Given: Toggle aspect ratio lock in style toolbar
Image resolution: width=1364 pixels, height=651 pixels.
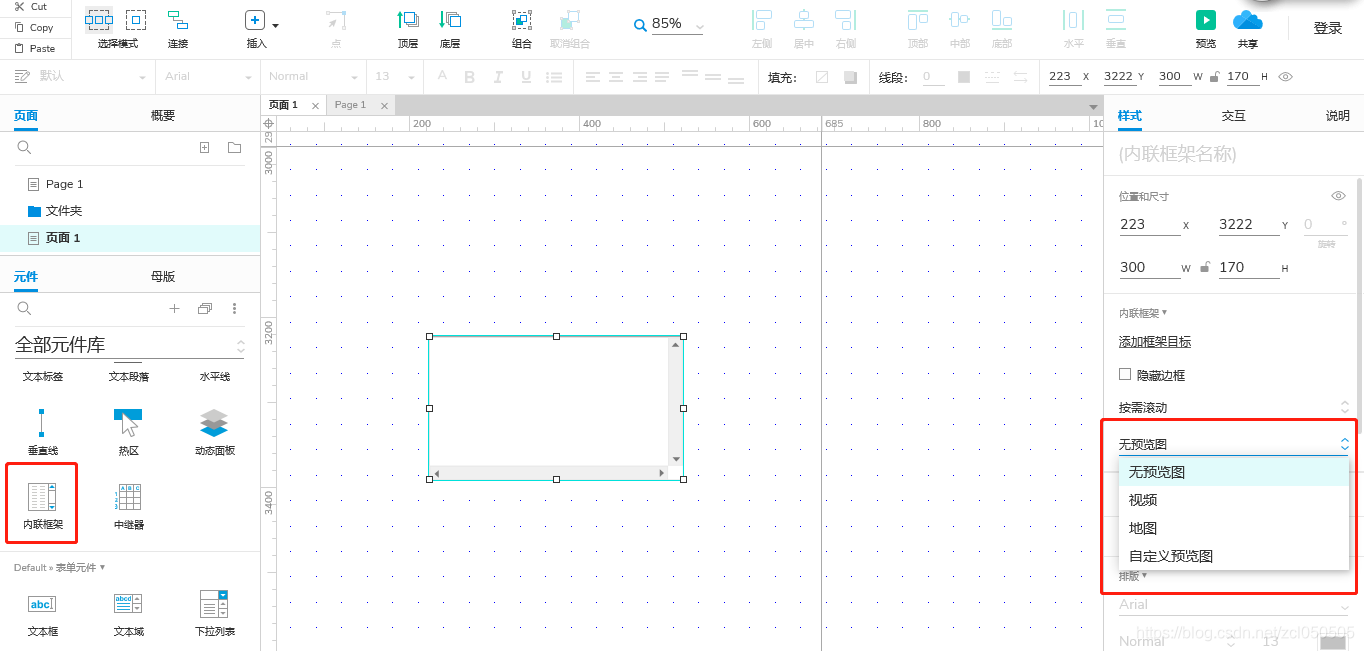Looking at the screenshot, I should pos(1214,76).
